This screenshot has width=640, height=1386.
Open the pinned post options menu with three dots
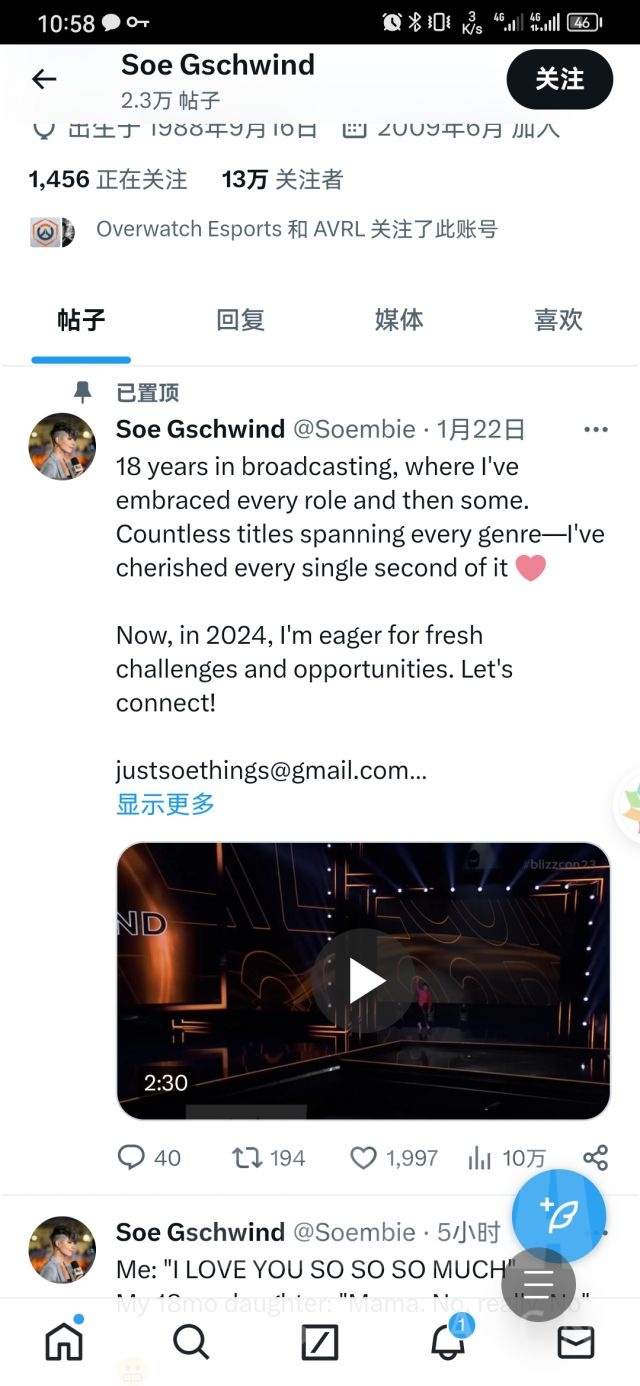click(x=595, y=428)
